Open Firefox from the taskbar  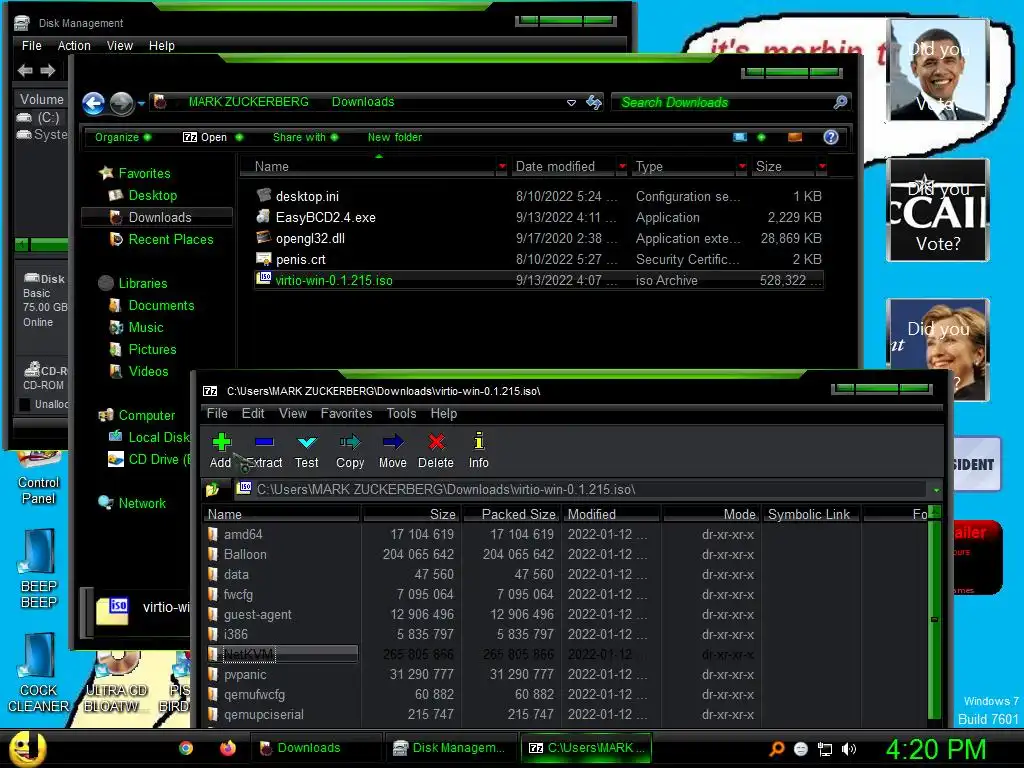[x=227, y=748]
